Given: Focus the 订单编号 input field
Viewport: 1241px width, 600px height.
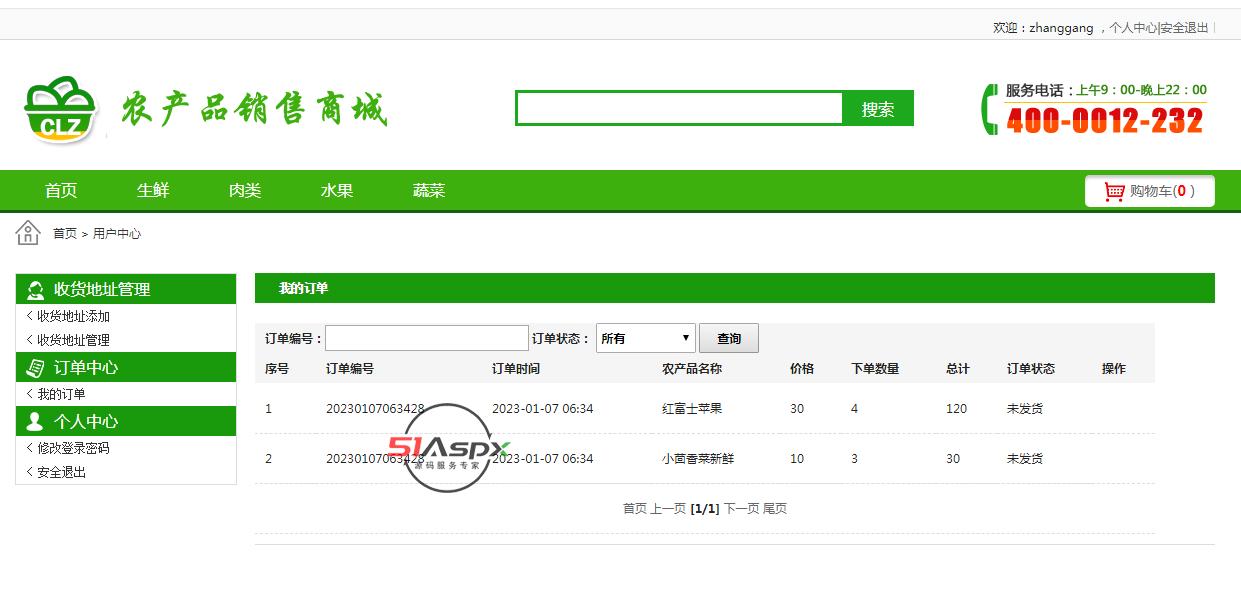Looking at the screenshot, I should (x=426, y=338).
